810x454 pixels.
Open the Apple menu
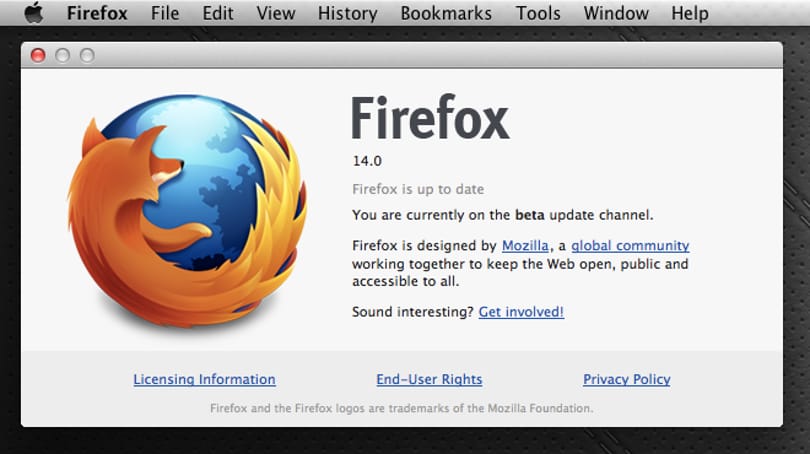coord(34,12)
